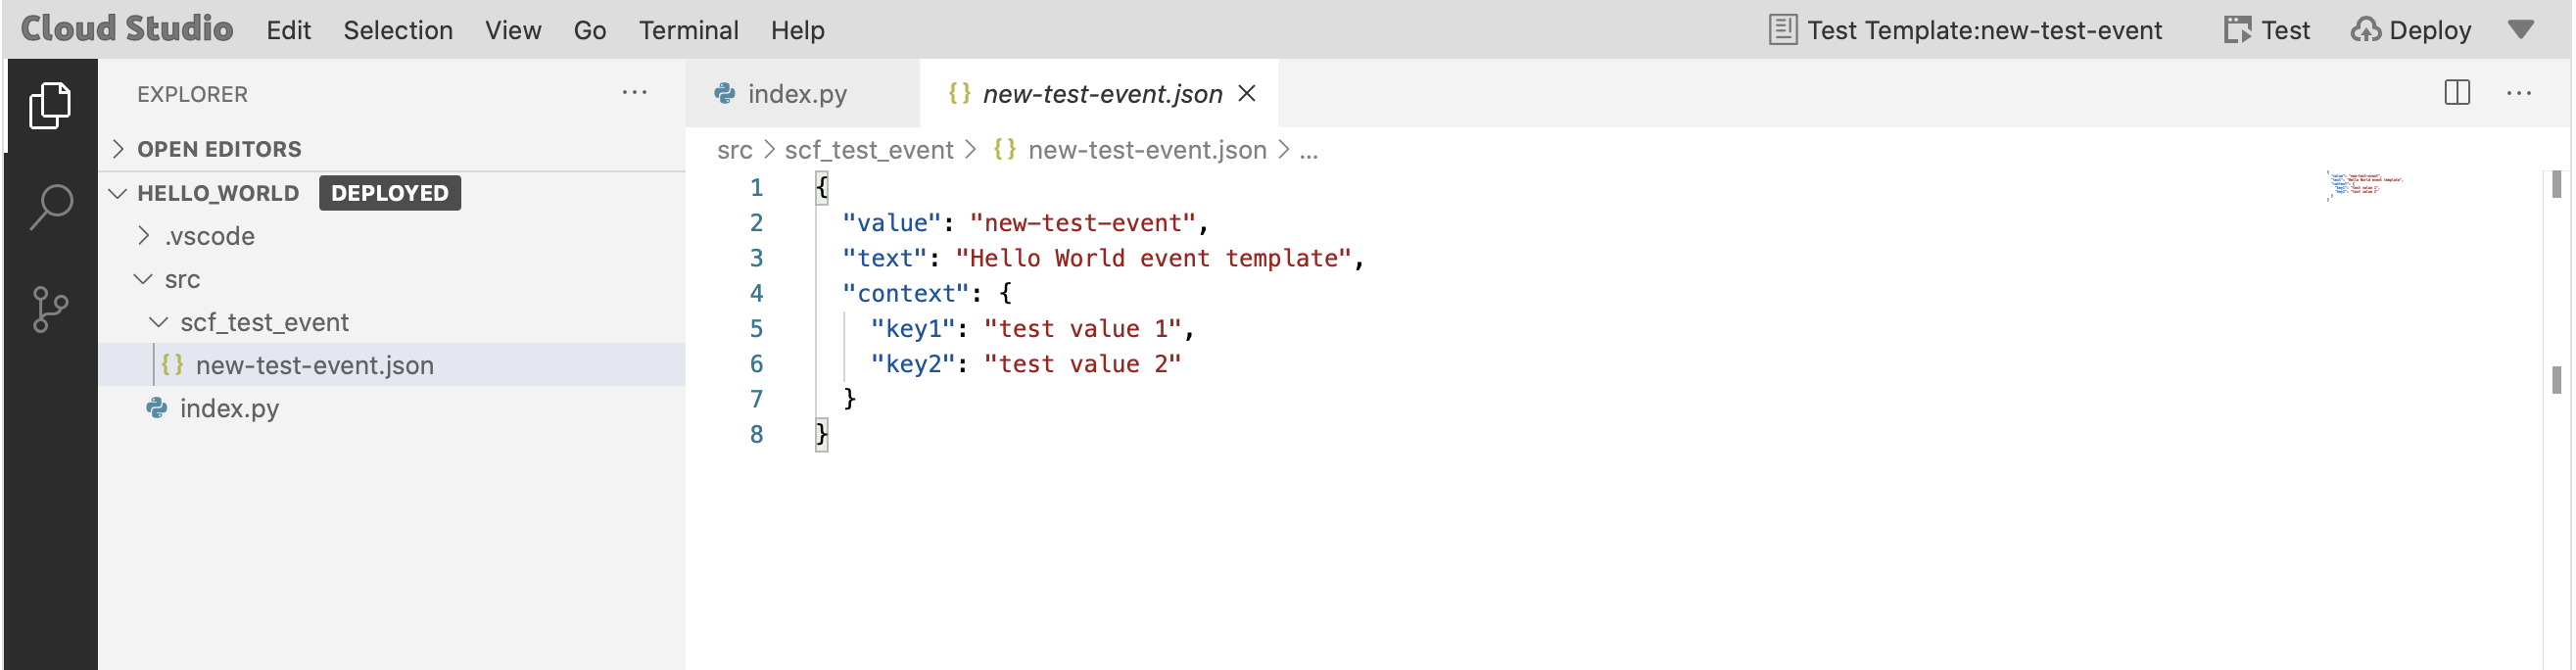
Task: Split the editor to the right
Action: (2457, 93)
